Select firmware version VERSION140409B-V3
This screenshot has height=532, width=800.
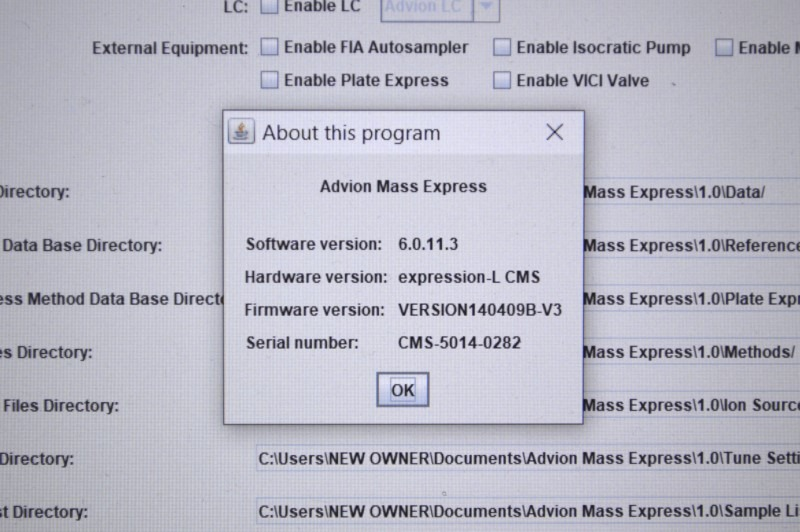pyautogui.click(x=480, y=310)
